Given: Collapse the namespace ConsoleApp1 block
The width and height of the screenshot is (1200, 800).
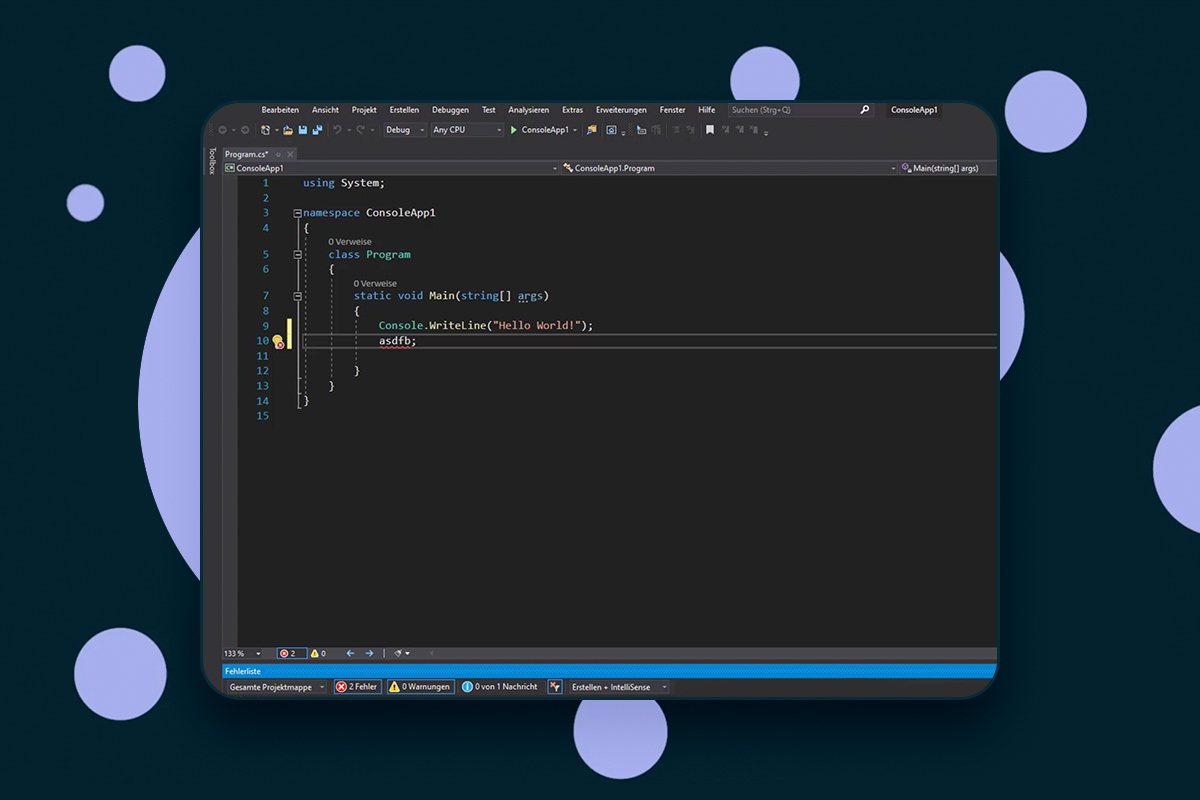Looking at the screenshot, I should click(x=297, y=213).
